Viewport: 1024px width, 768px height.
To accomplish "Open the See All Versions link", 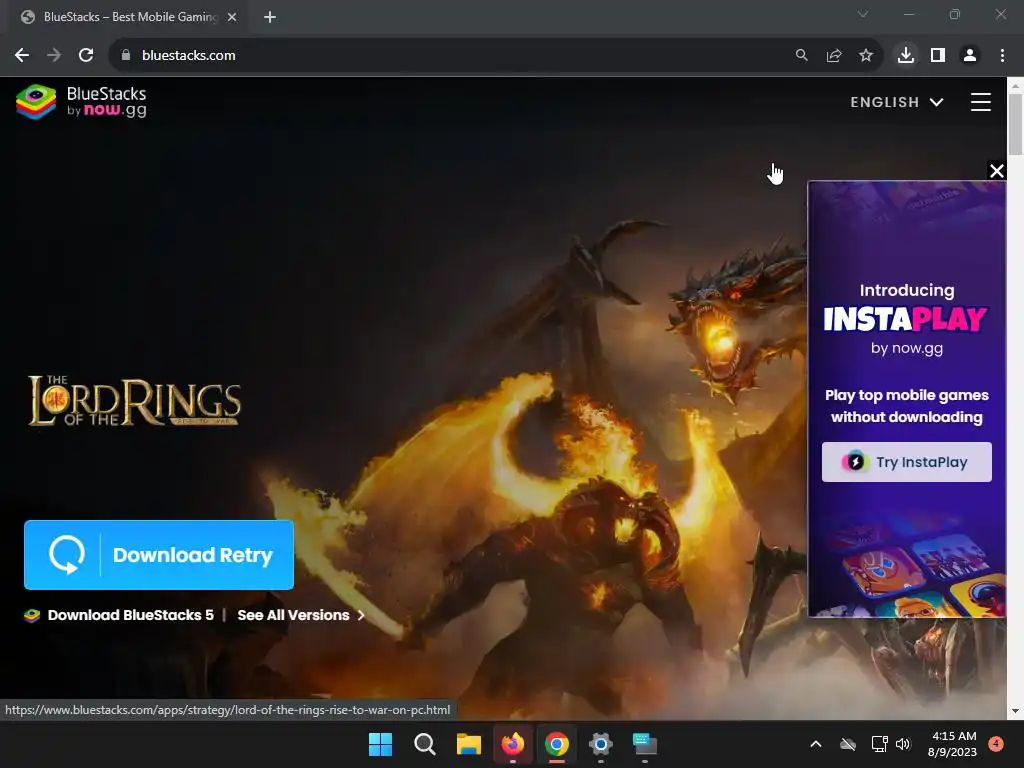I will click(x=300, y=615).
